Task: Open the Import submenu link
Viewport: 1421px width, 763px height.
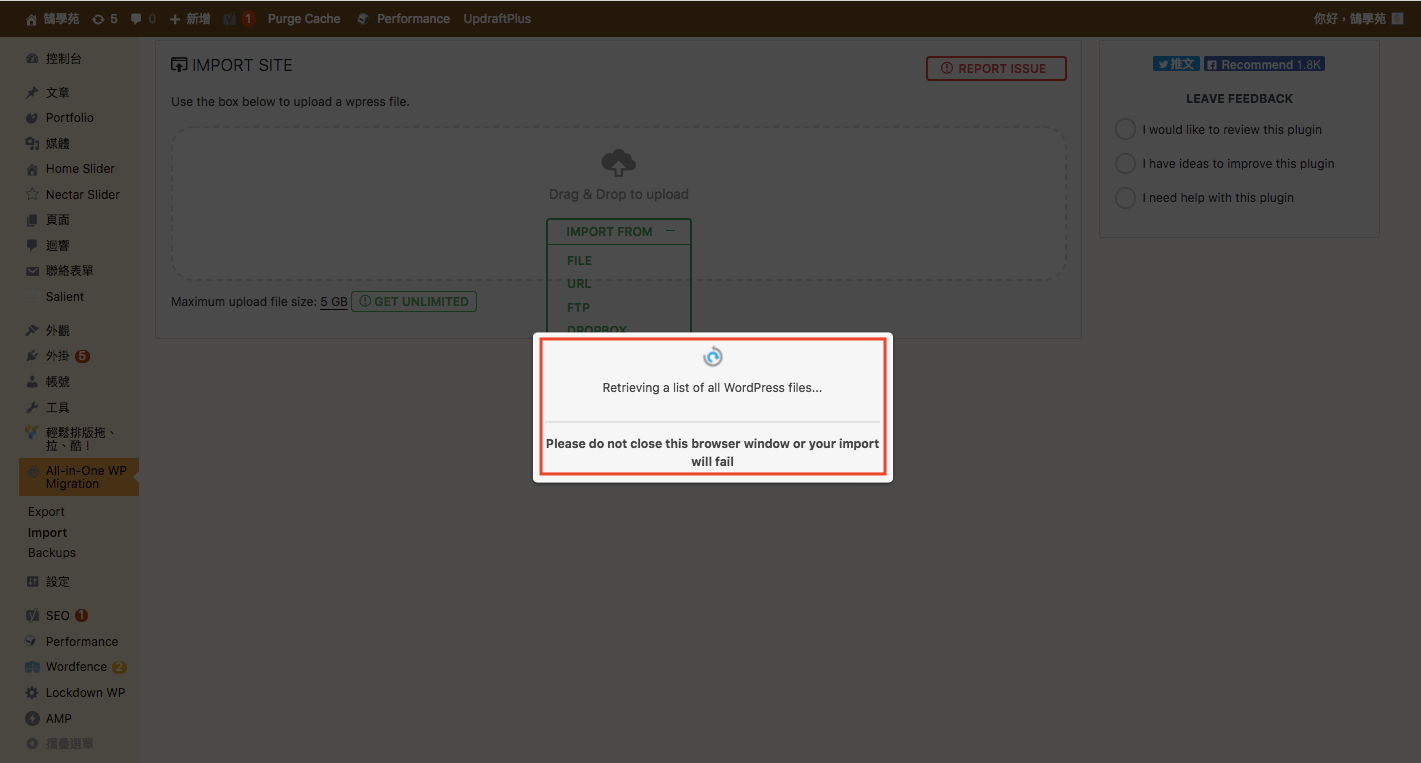Action: coord(47,533)
